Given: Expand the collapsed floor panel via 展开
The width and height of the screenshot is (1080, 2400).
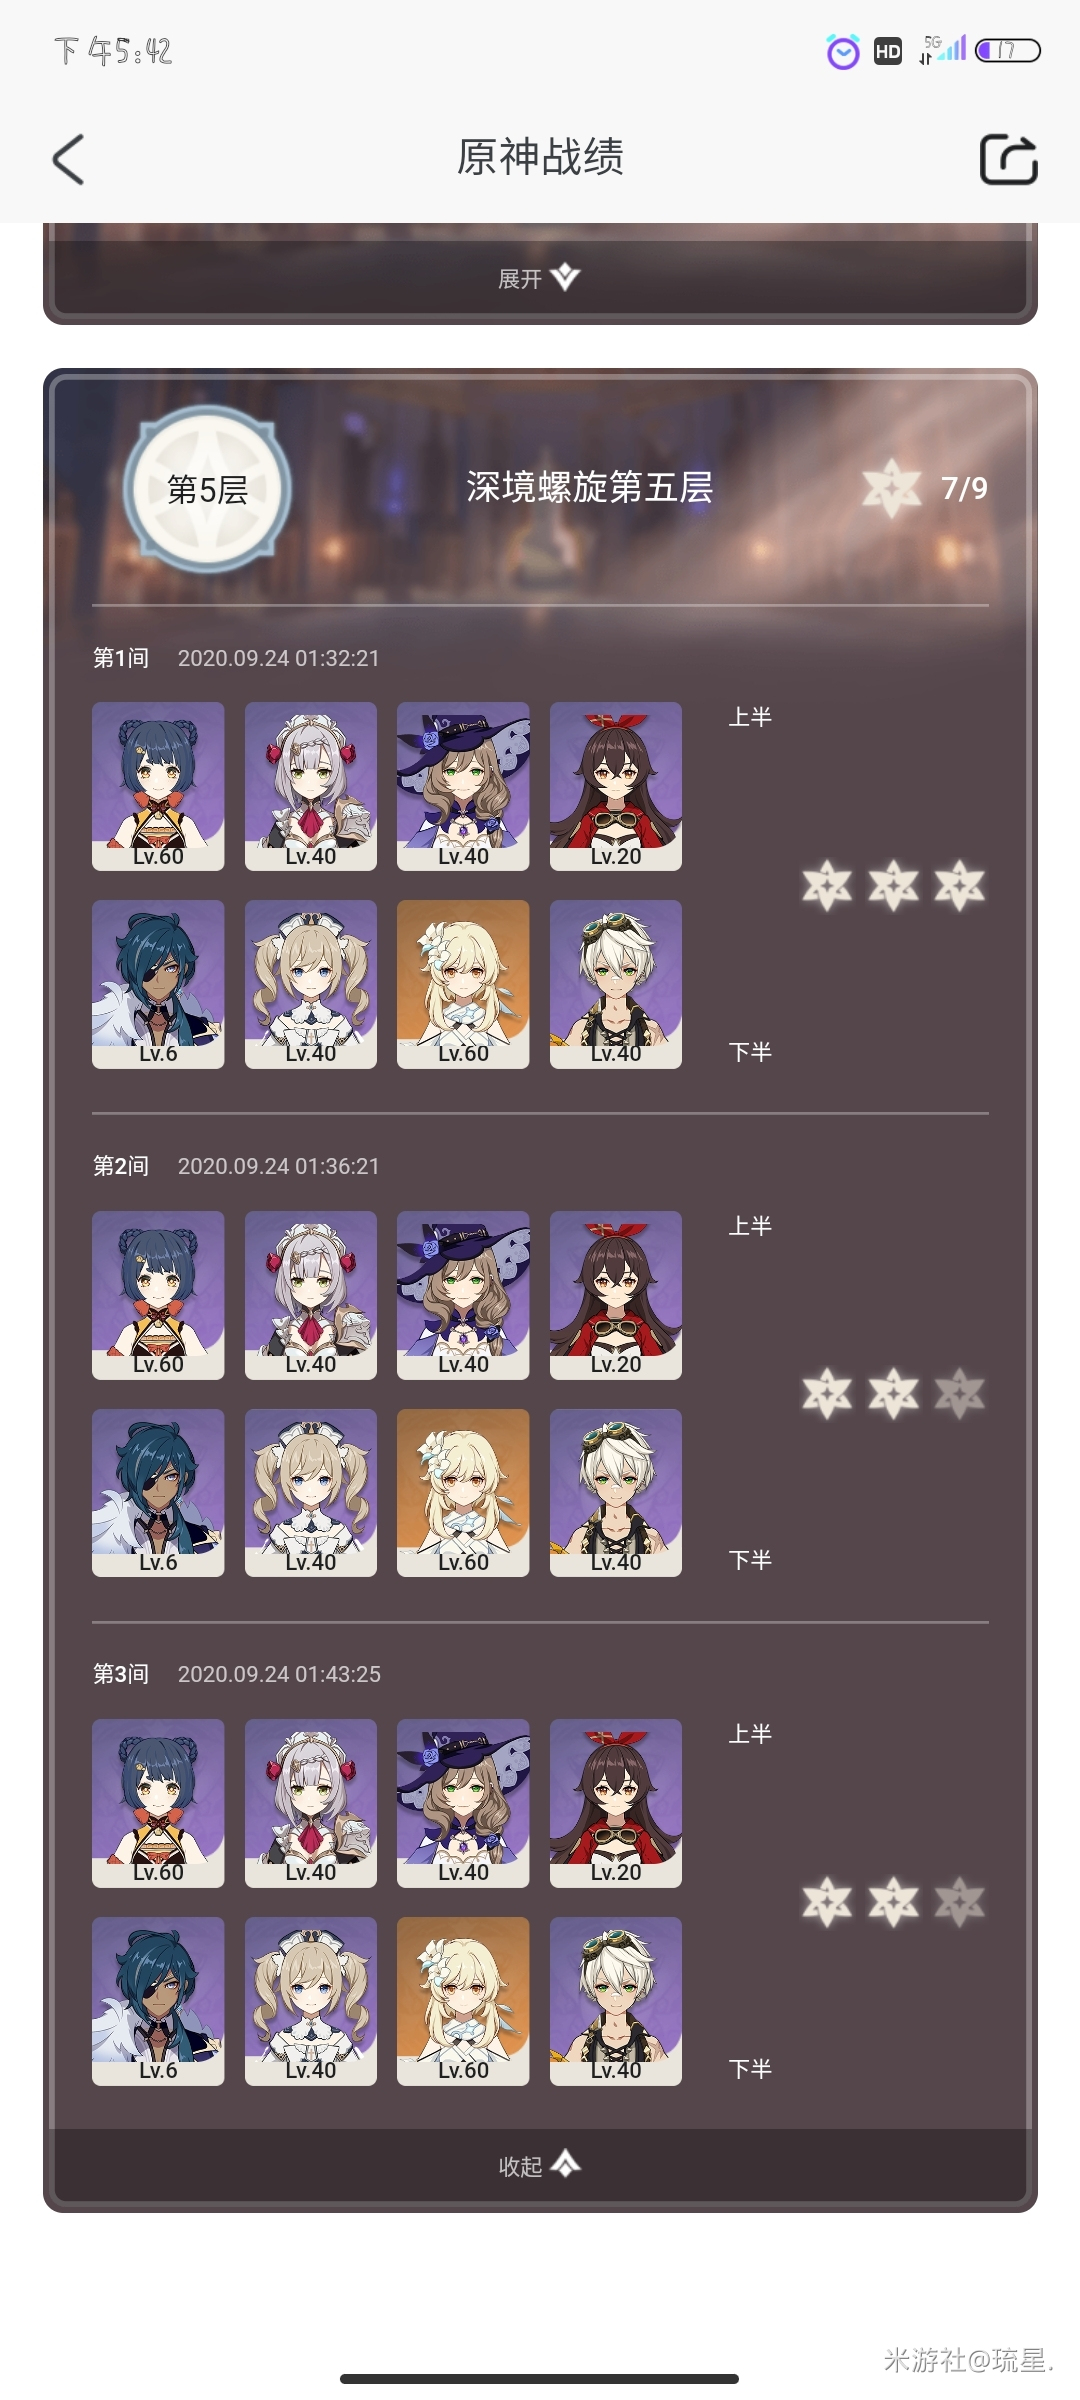Looking at the screenshot, I should tap(539, 278).
